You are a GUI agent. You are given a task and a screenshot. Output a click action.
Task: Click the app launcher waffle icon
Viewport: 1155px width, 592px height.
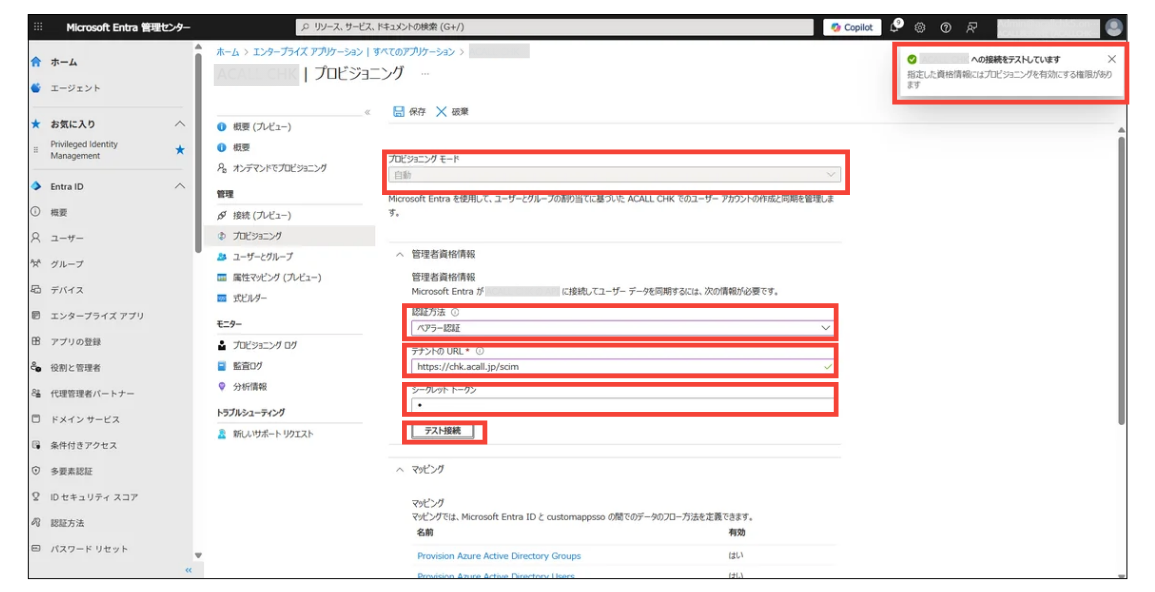tap(38, 27)
